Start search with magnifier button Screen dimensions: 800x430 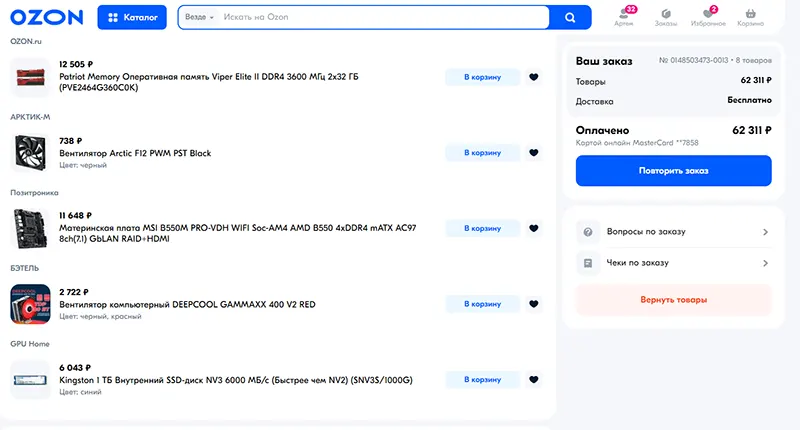[570, 17]
